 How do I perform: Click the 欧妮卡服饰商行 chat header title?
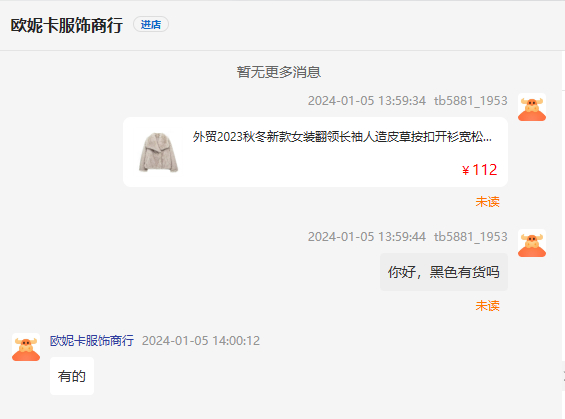(x=67, y=25)
